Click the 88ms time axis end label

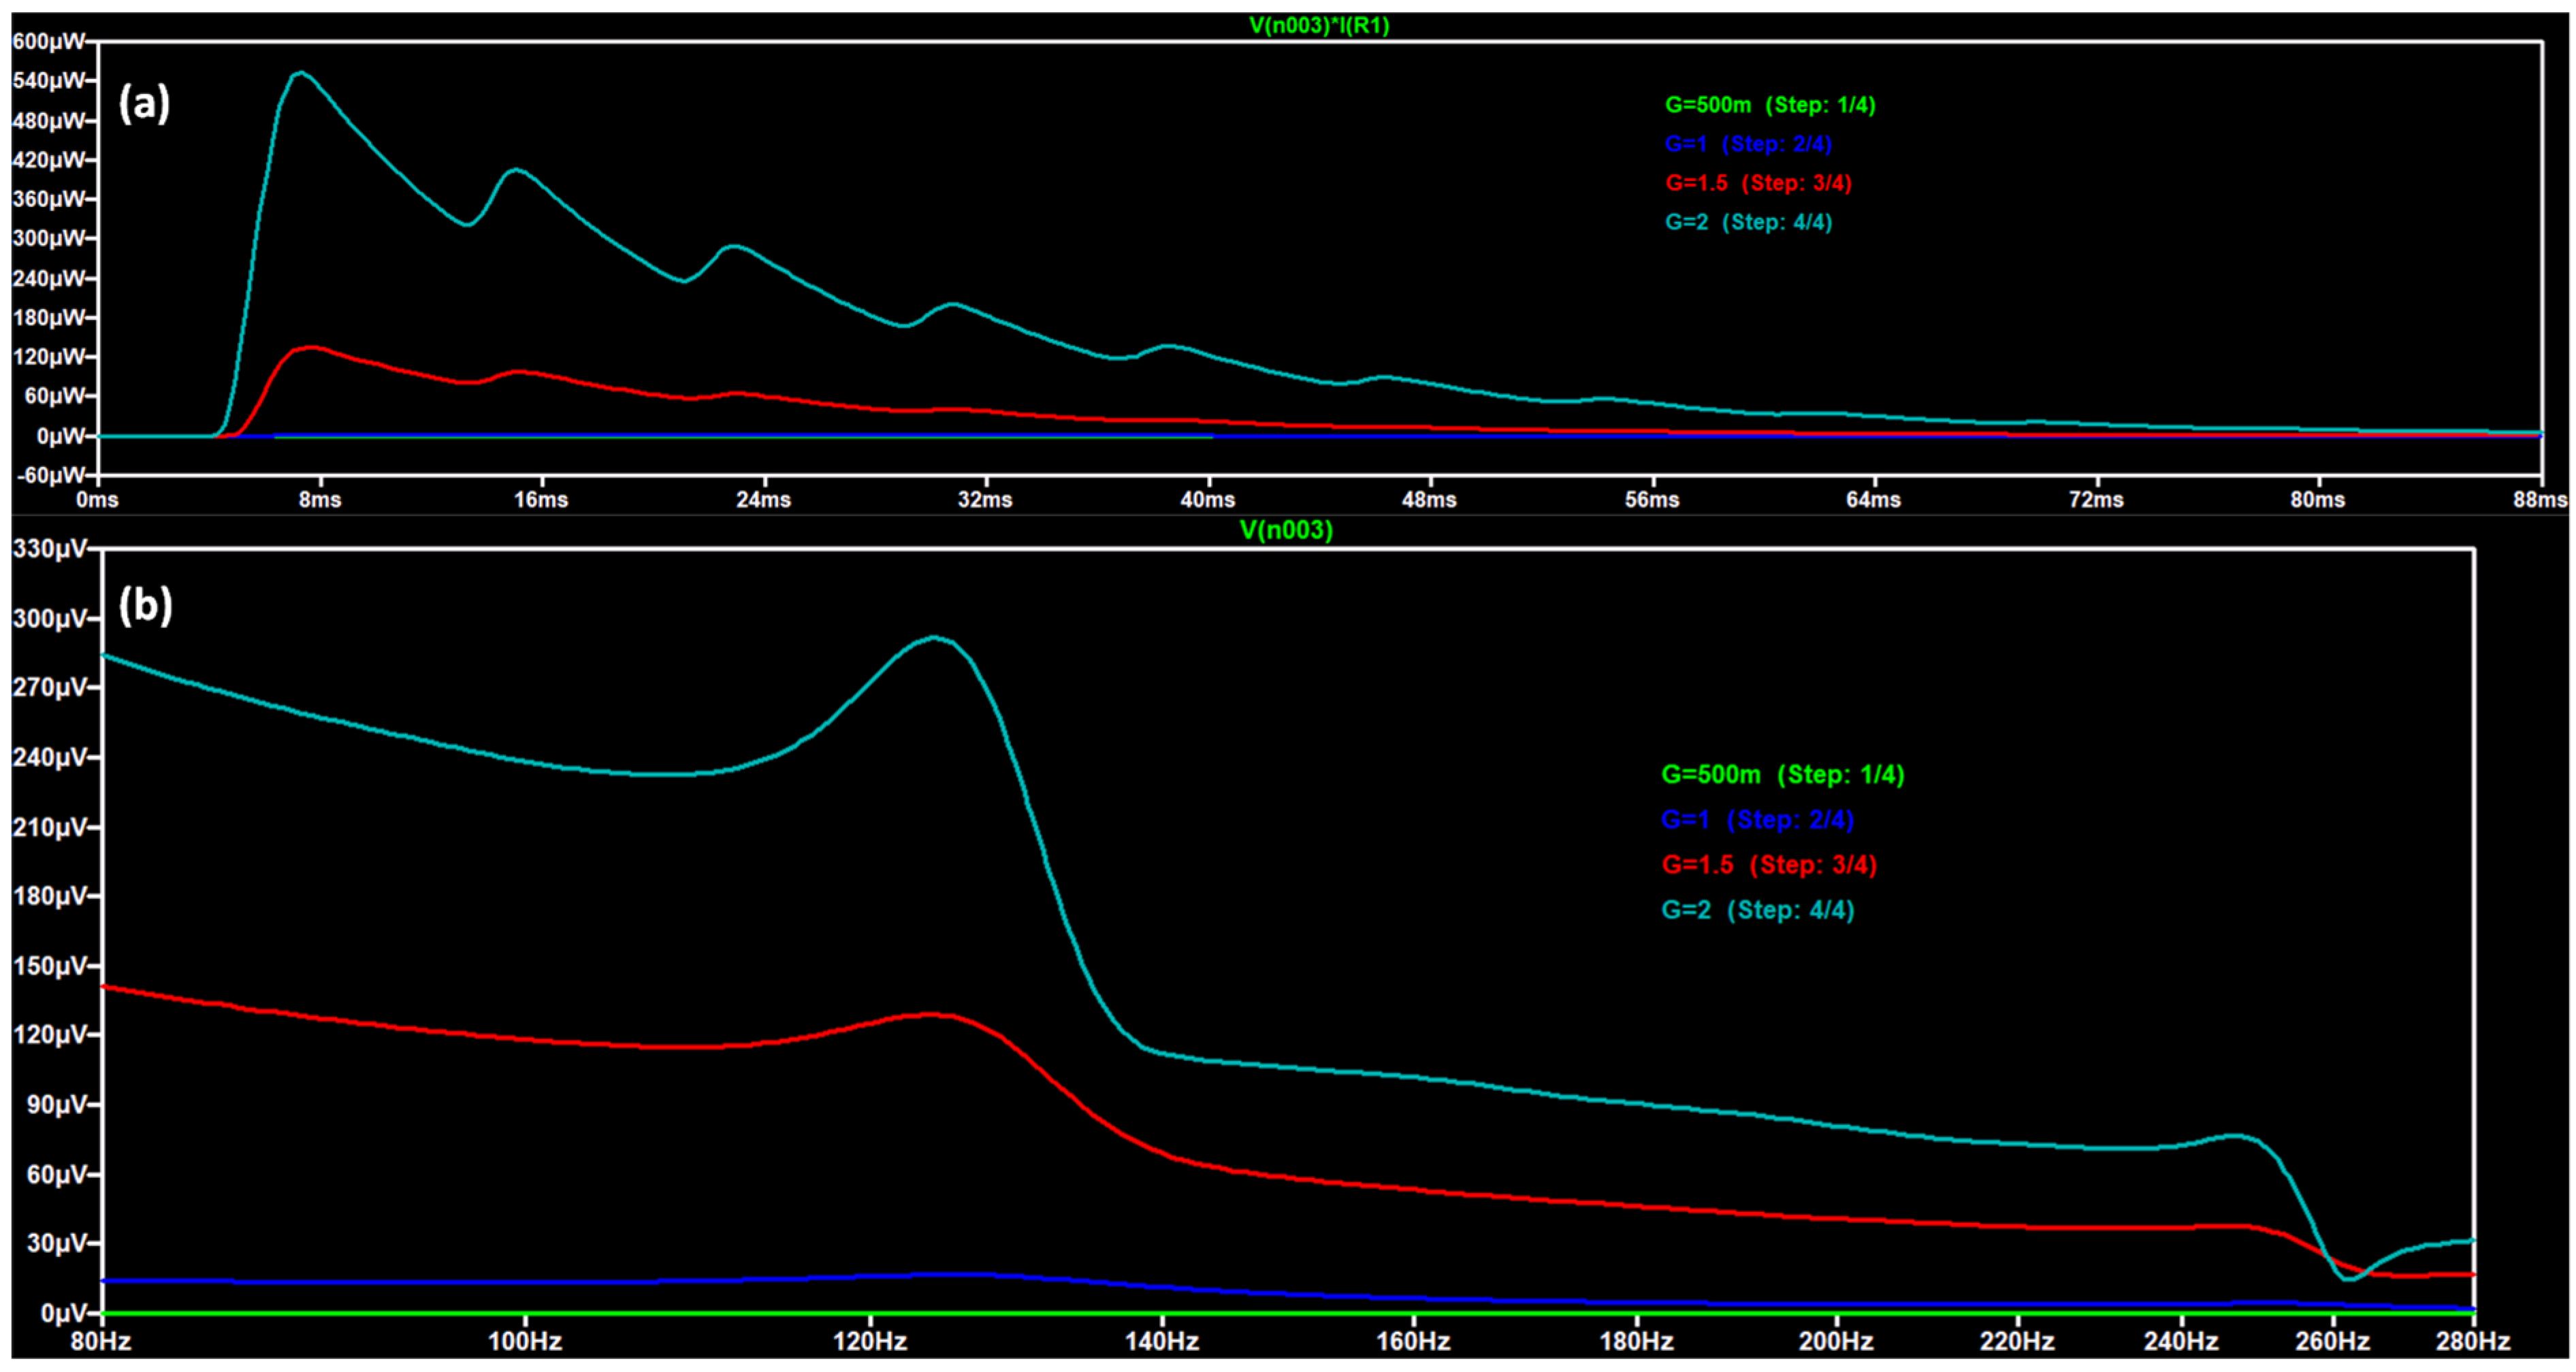[2540, 500]
